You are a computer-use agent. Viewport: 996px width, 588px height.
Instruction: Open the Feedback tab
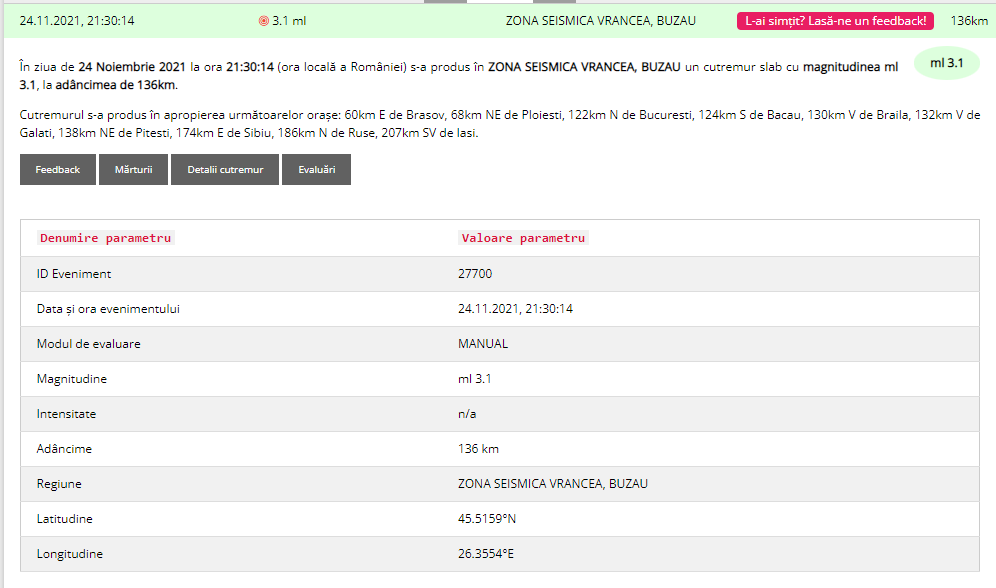point(58,170)
